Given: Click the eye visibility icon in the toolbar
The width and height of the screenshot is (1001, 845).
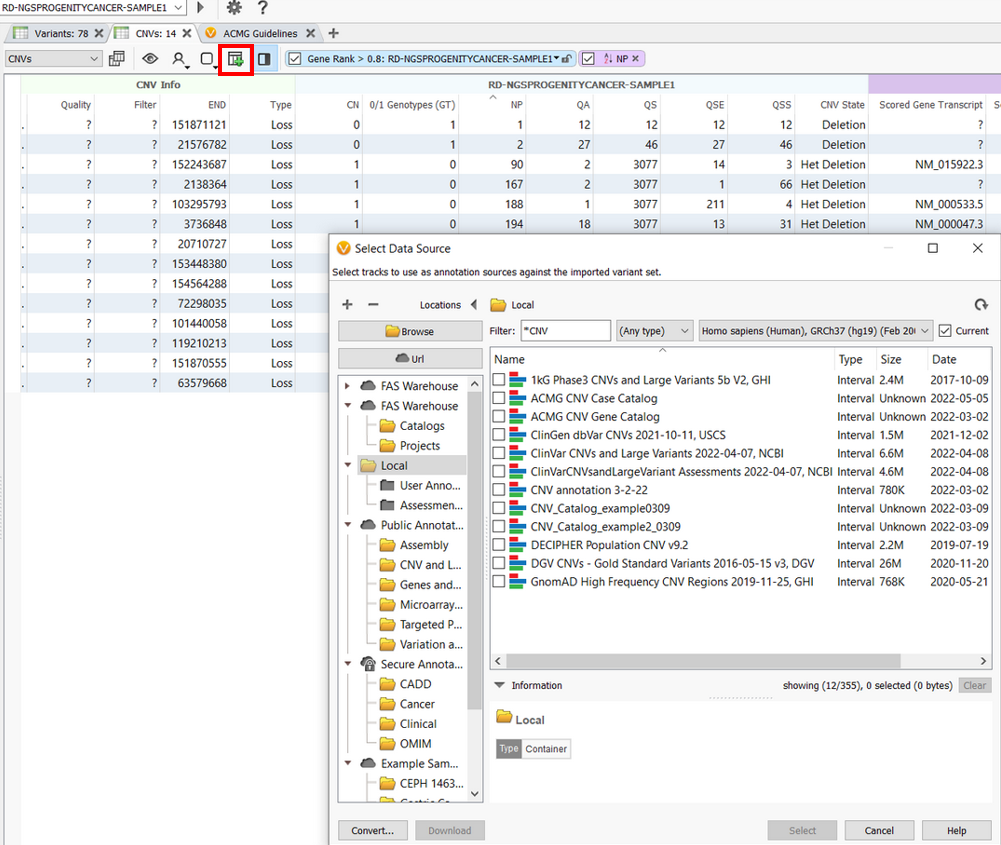Looking at the screenshot, I should pyautogui.click(x=149, y=58).
